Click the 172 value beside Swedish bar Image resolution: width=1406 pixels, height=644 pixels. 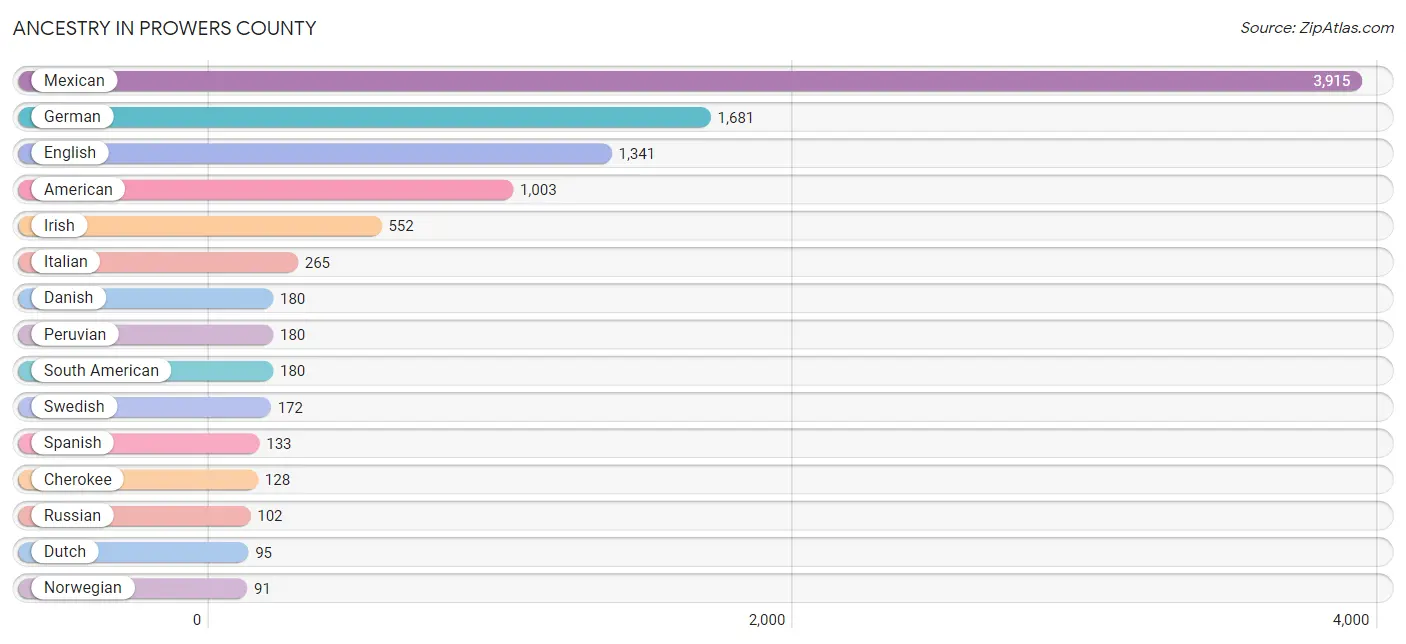coord(290,408)
